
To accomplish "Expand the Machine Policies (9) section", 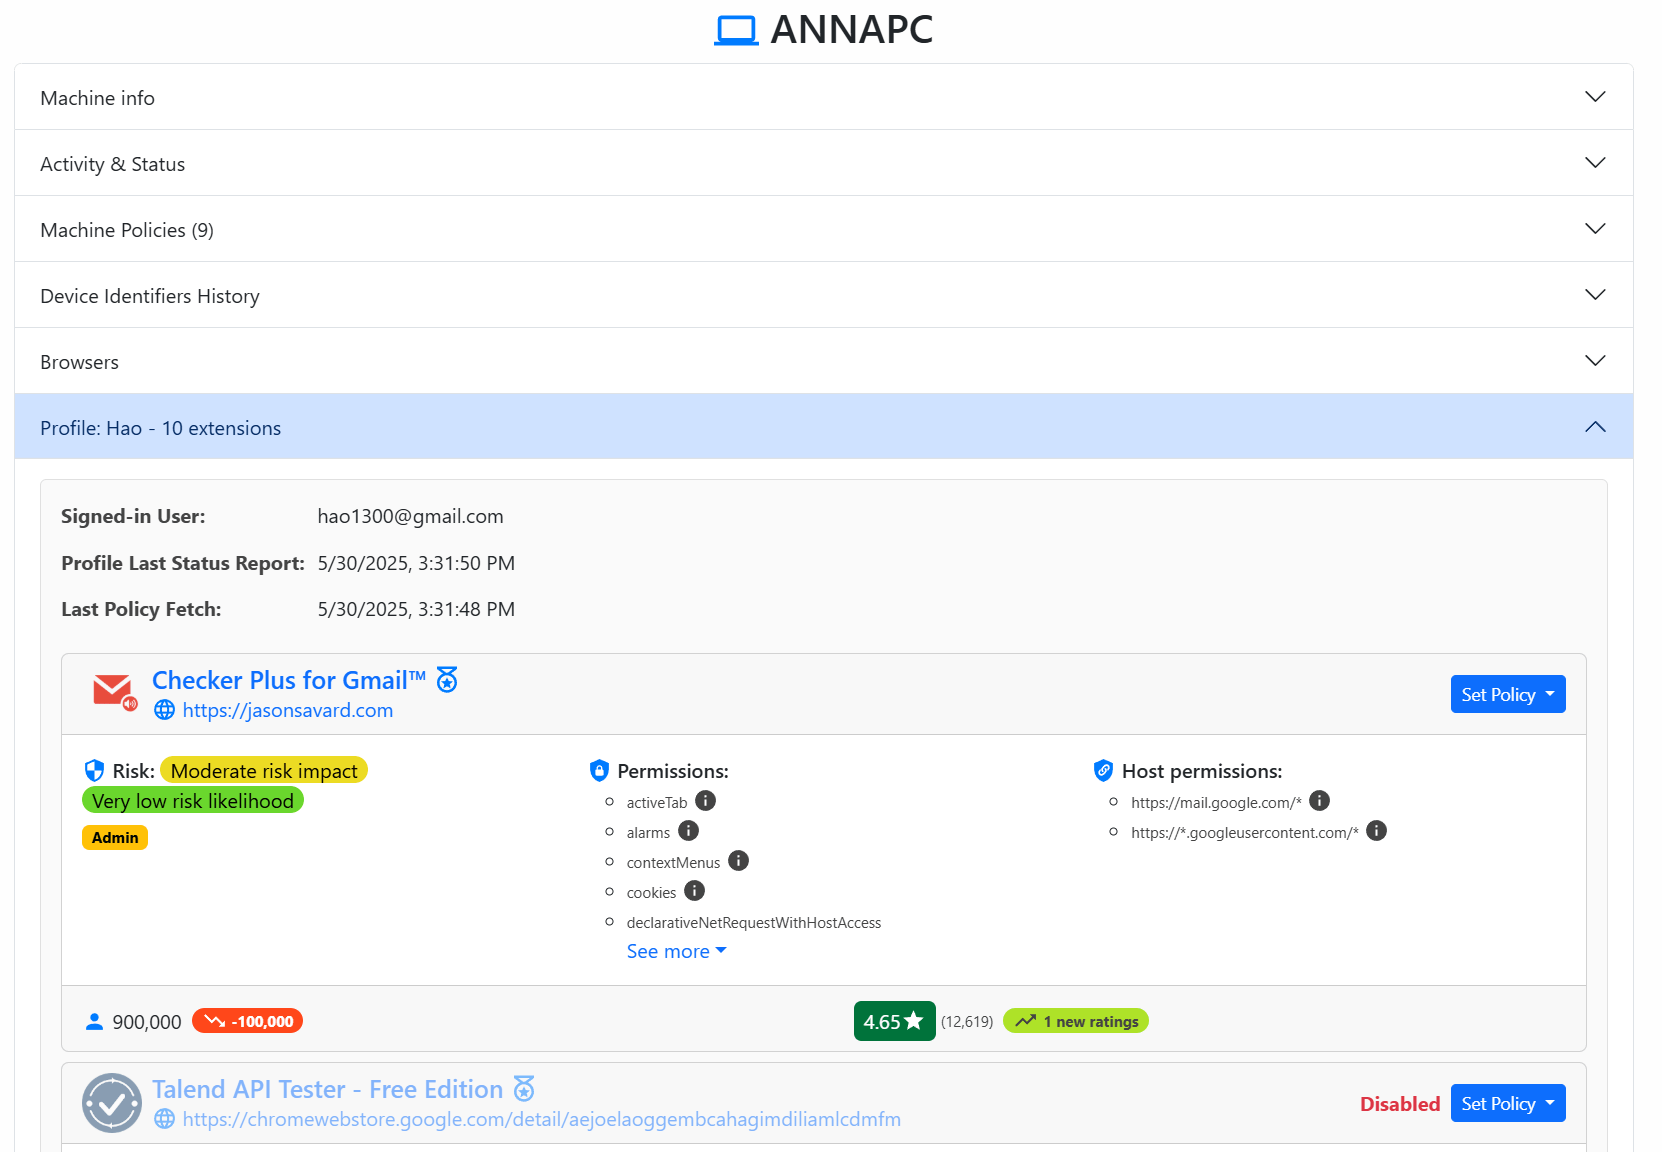I will [x=824, y=229].
